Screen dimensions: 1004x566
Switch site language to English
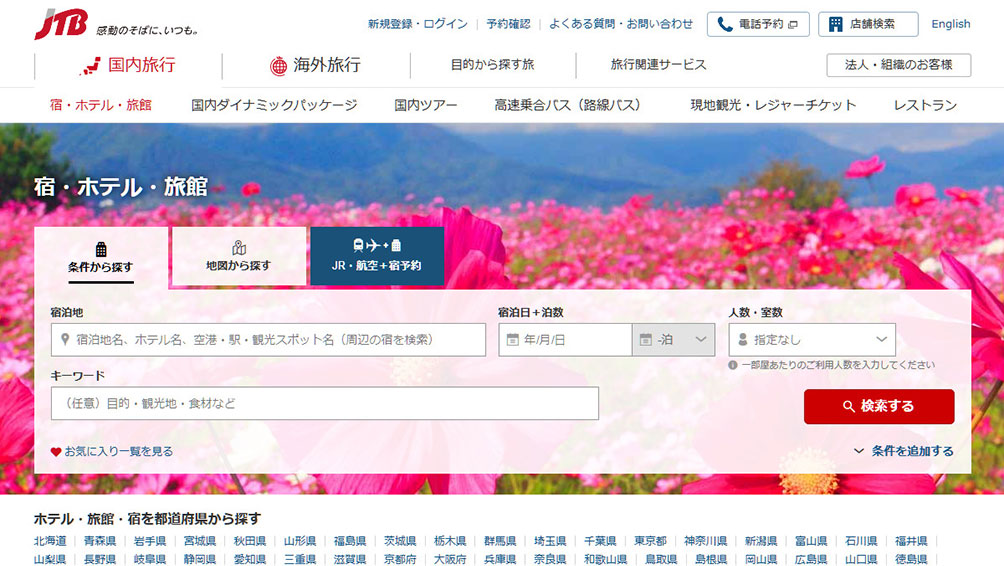coord(950,24)
